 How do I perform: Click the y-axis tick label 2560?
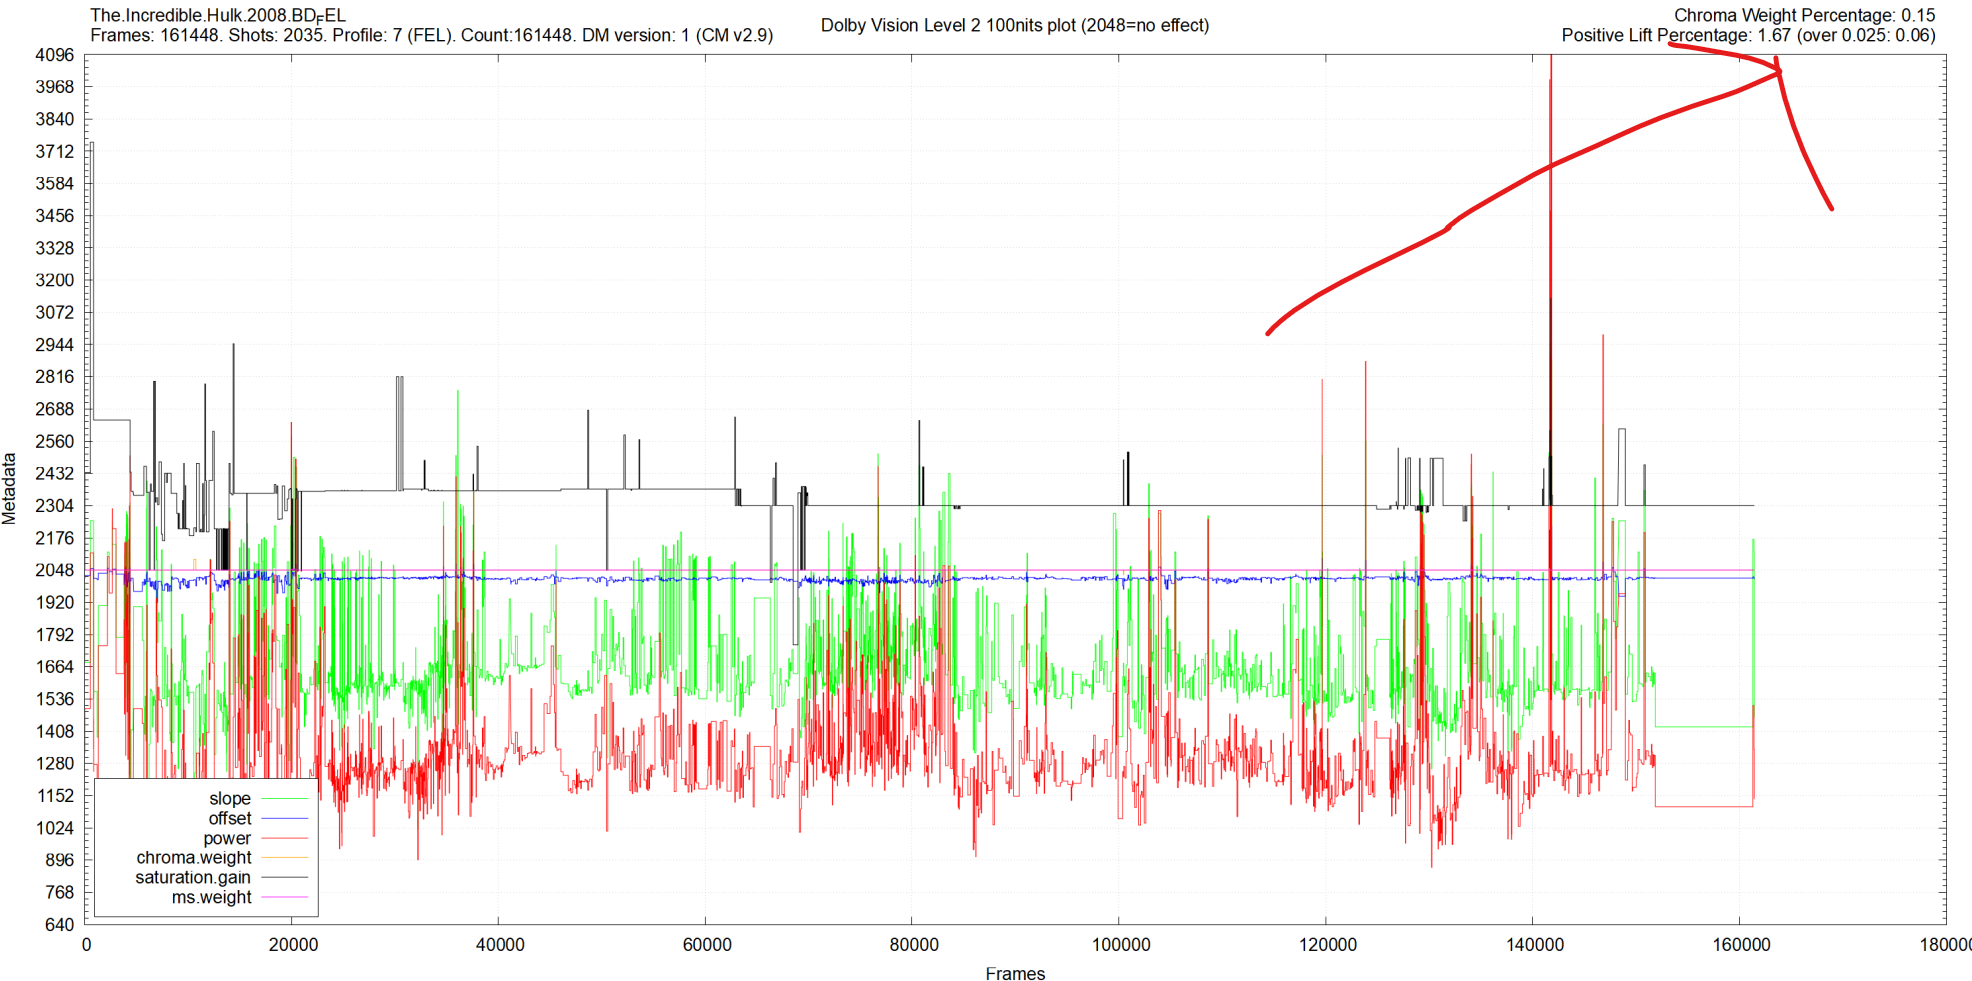click(55, 441)
